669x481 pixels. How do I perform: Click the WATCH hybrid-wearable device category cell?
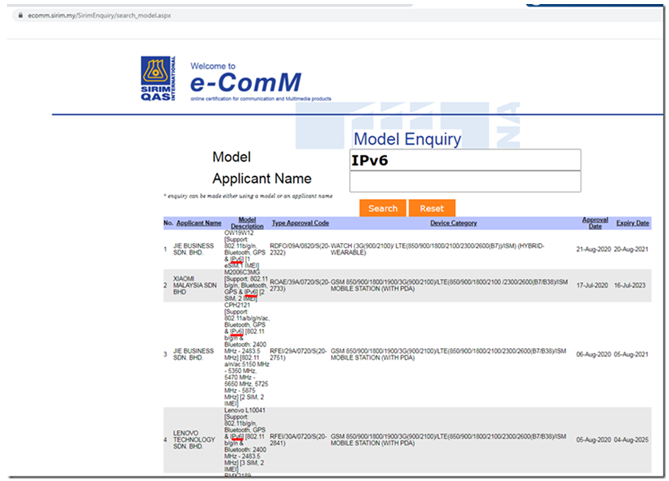437,249
